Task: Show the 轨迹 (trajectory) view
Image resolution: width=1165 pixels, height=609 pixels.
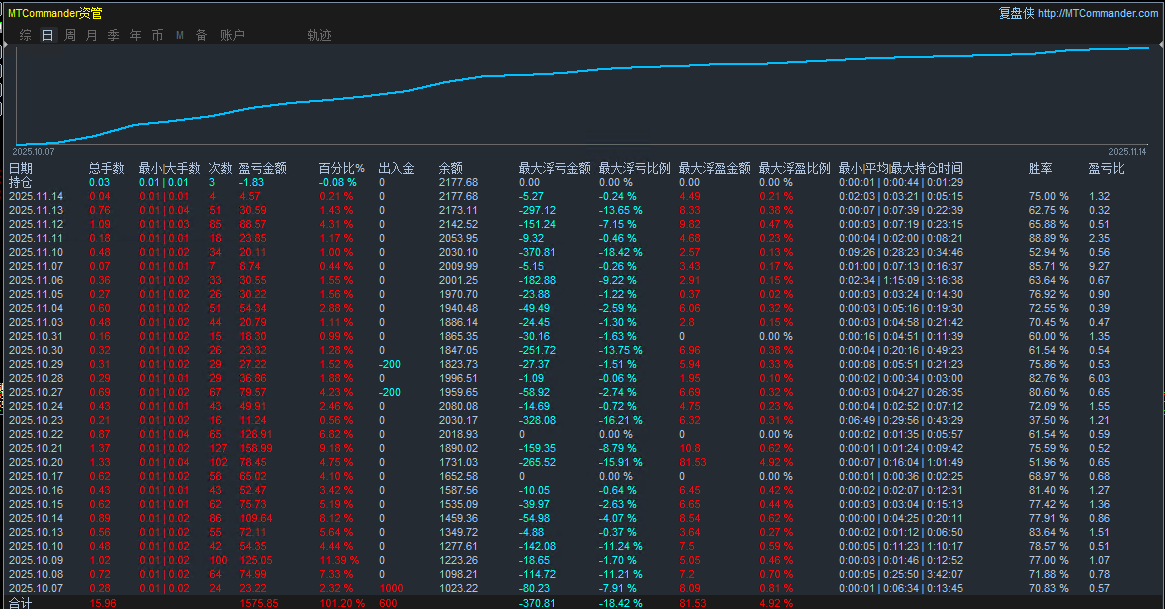Action: tap(318, 34)
